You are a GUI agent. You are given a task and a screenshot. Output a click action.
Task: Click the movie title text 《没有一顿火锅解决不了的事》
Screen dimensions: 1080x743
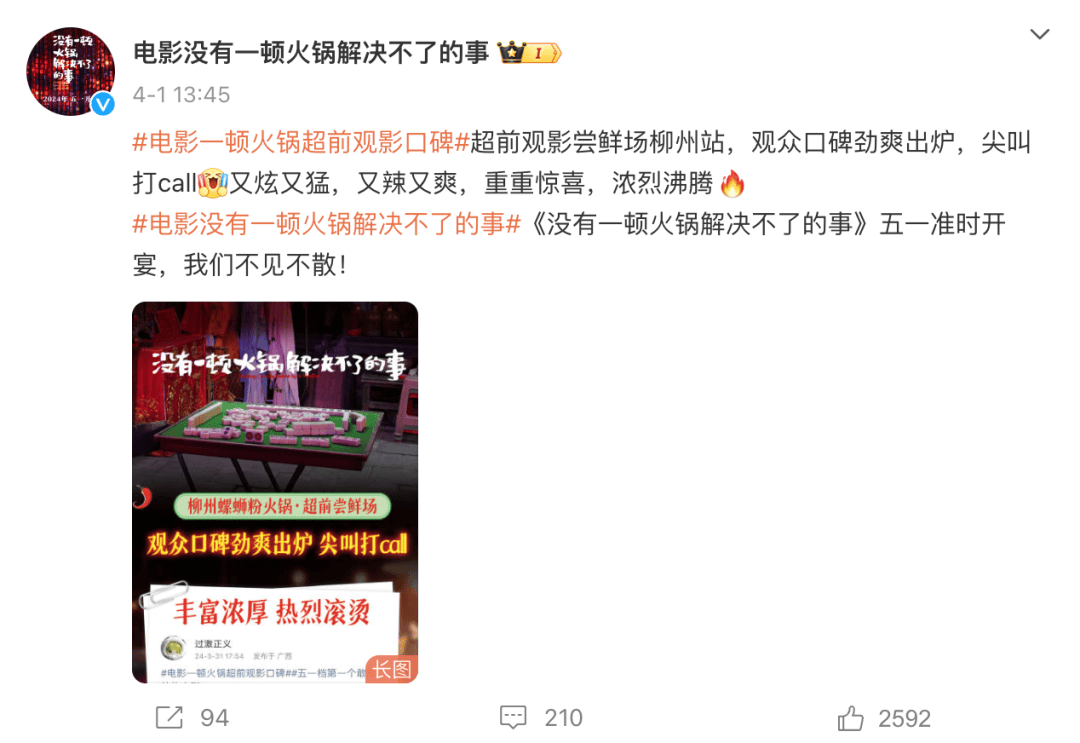pyautogui.click(x=698, y=224)
